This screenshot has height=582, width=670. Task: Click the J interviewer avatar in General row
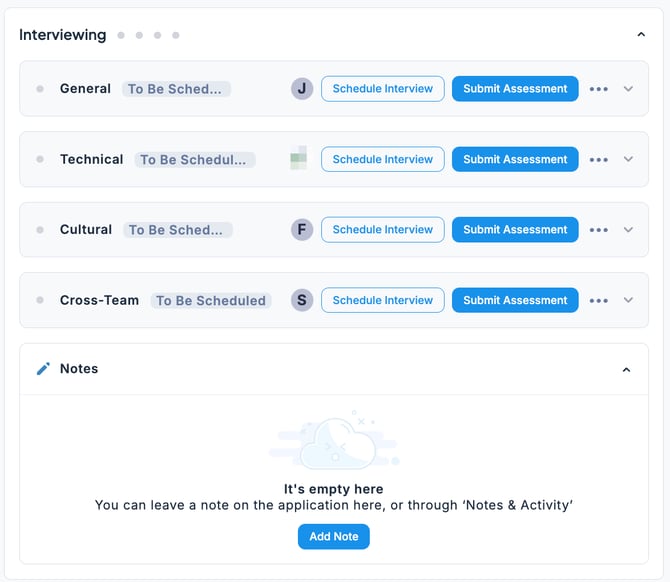pyautogui.click(x=302, y=89)
